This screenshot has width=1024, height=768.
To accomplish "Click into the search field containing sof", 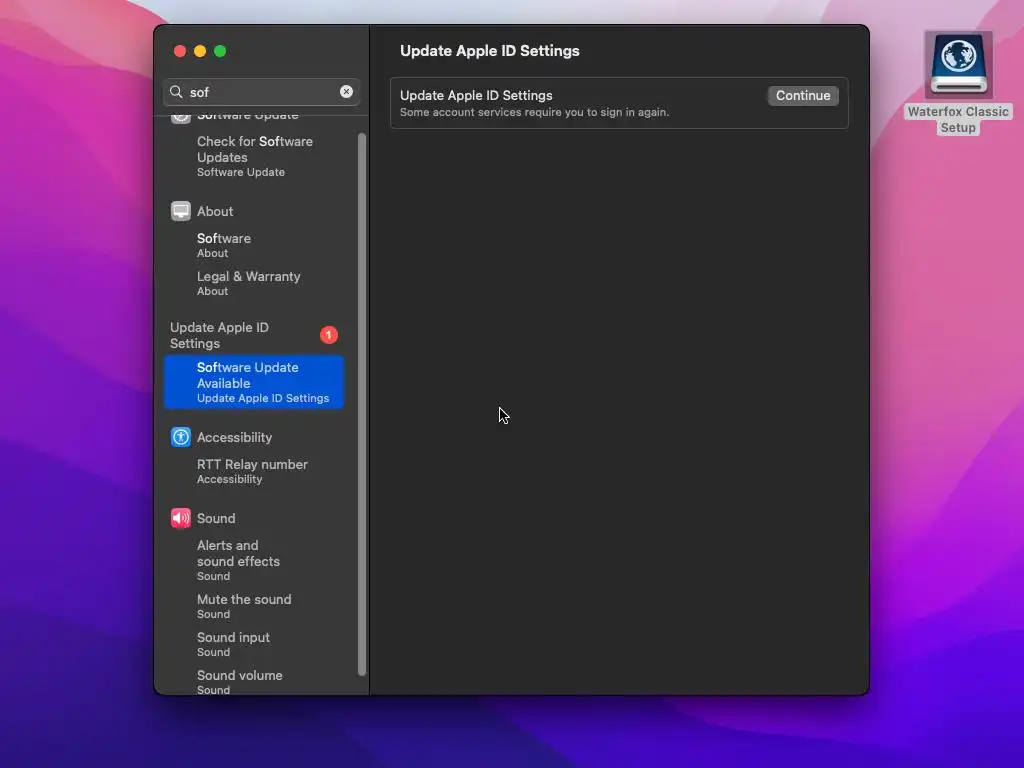I will tap(261, 92).
